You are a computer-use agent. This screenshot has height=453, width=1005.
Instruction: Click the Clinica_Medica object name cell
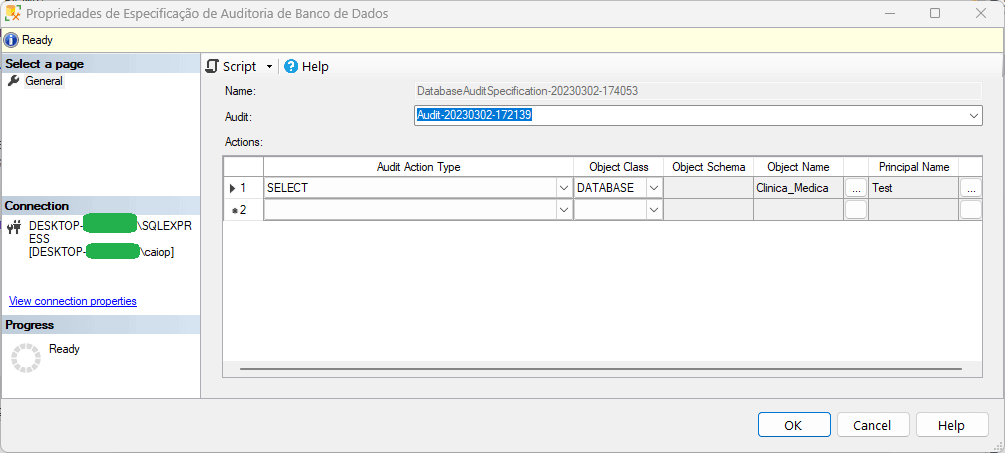(x=799, y=188)
